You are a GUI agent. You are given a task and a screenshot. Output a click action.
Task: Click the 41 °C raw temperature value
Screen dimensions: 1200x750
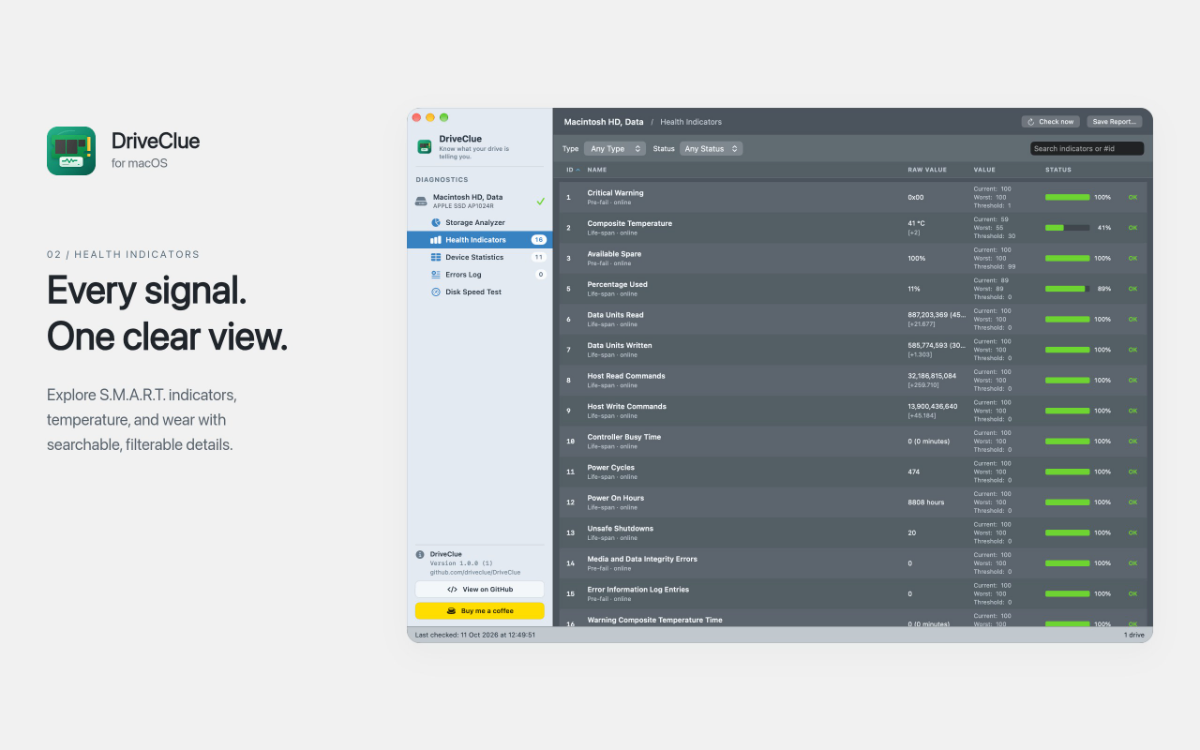(x=916, y=224)
